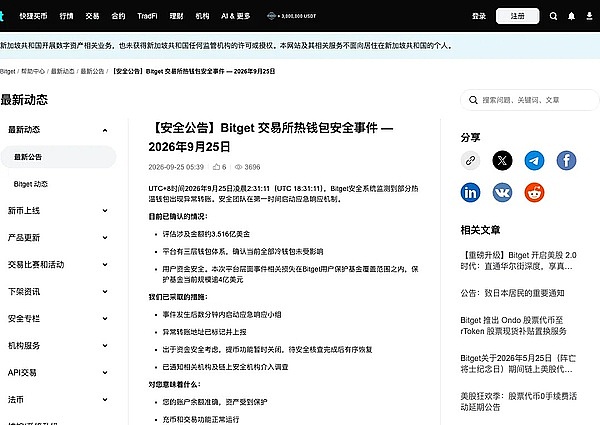Select Bitget 动态 in sidebar
Viewport: 600px width, 425px height.
(x=31, y=184)
